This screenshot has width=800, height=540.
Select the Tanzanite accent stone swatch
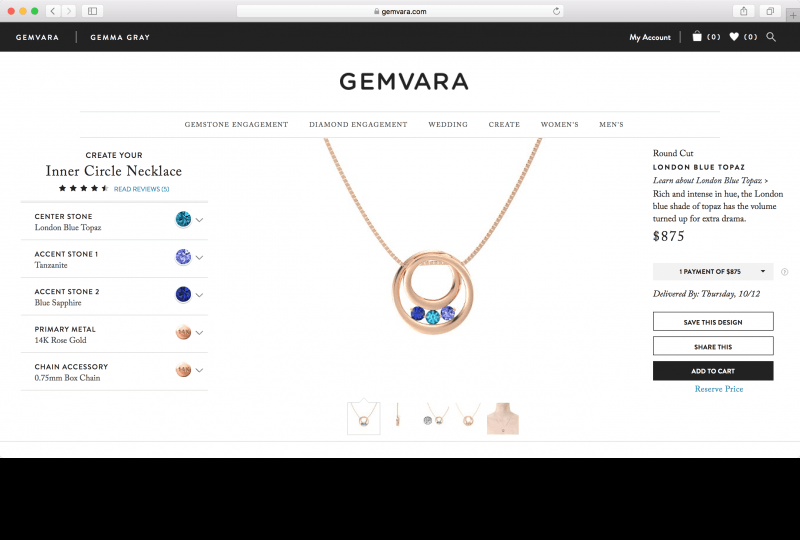183,257
